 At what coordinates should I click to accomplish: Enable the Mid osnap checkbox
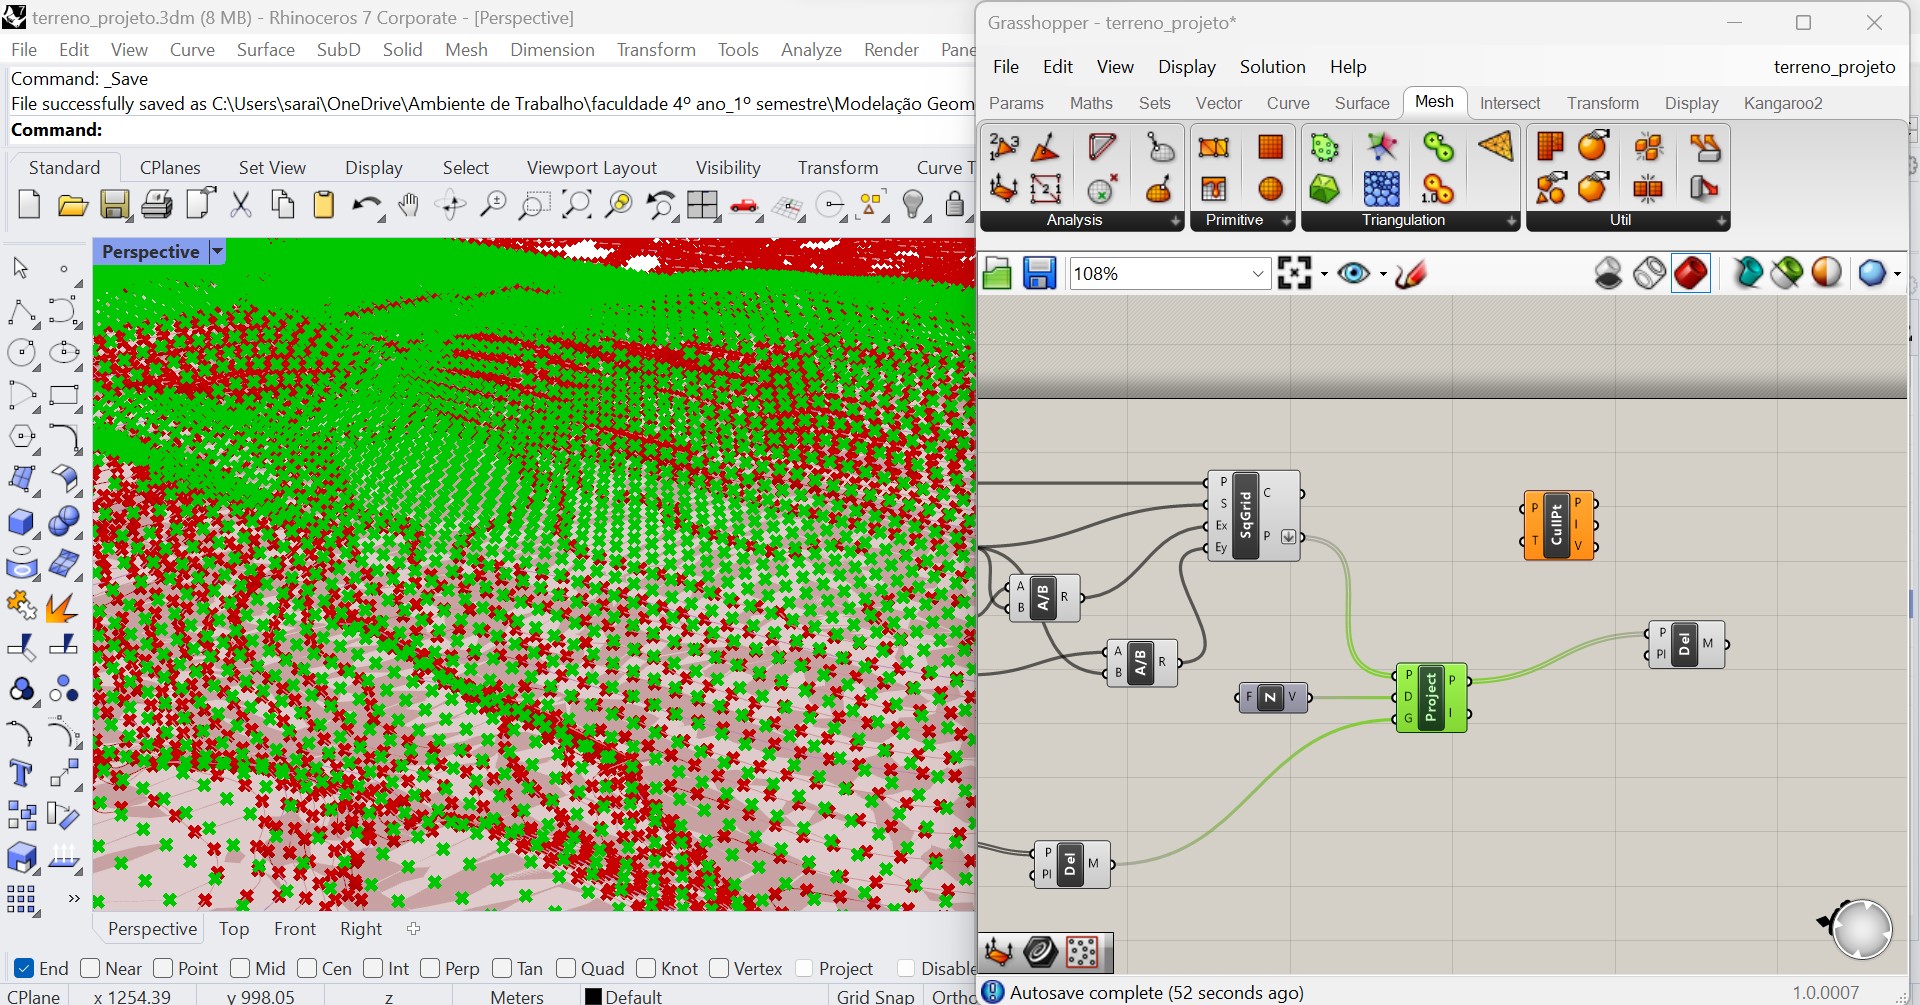(x=240, y=968)
